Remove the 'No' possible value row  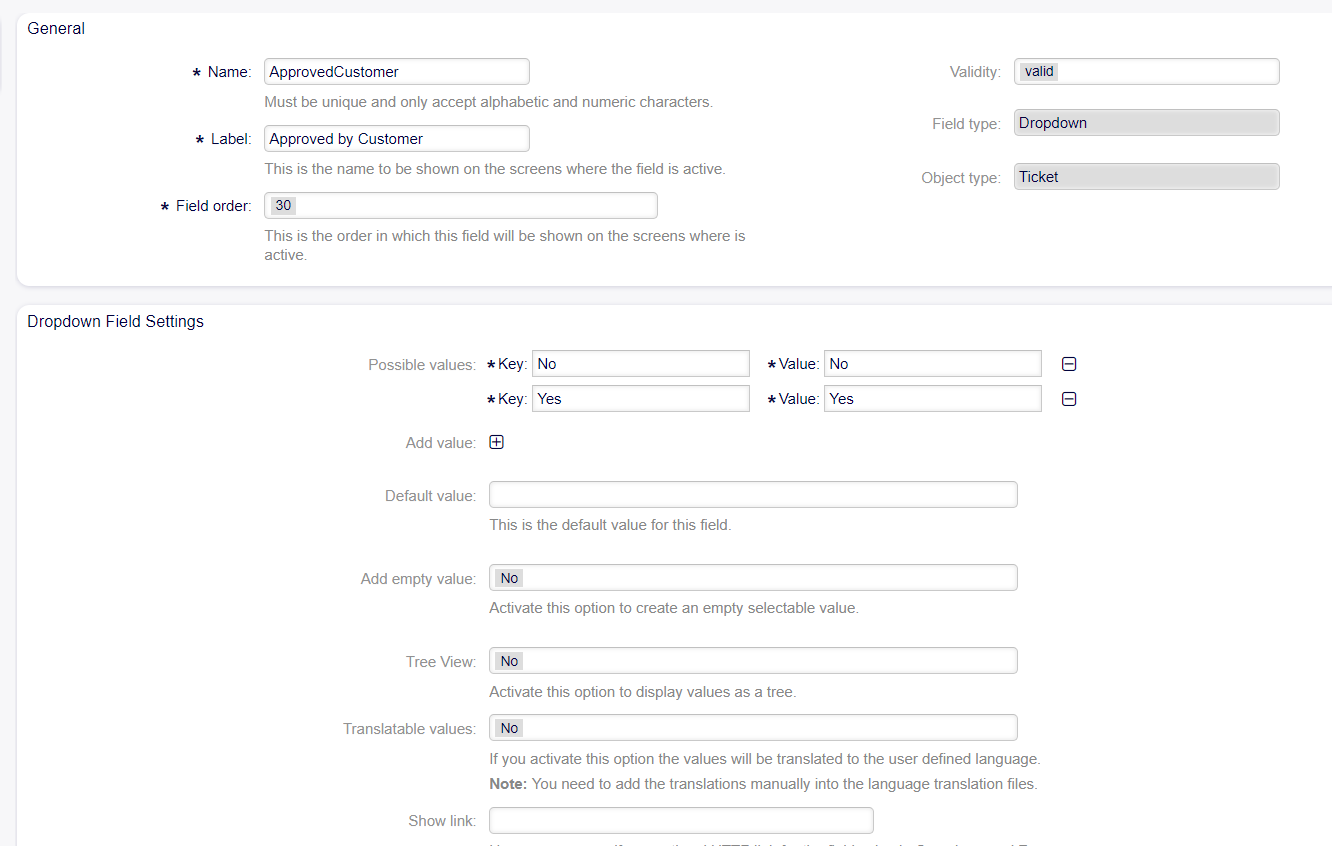[1068, 365]
